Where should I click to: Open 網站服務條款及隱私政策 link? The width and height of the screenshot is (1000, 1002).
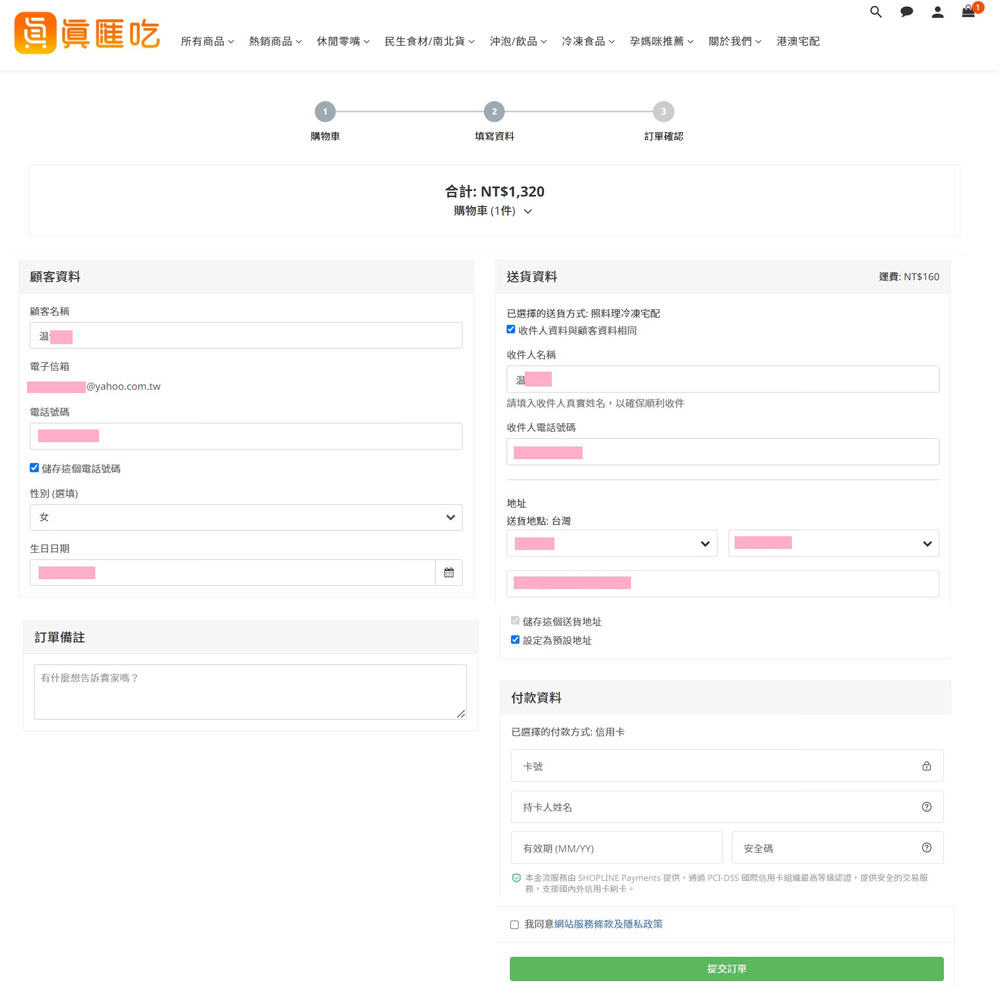[x=608, y=924]
